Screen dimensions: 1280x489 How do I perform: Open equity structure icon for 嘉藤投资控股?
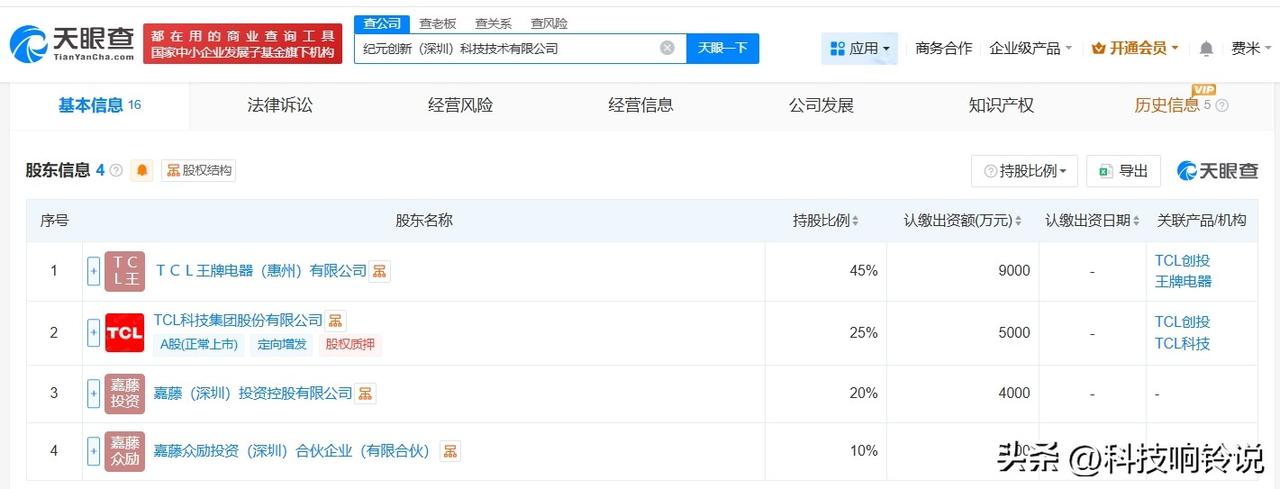(x=366, y=393)
